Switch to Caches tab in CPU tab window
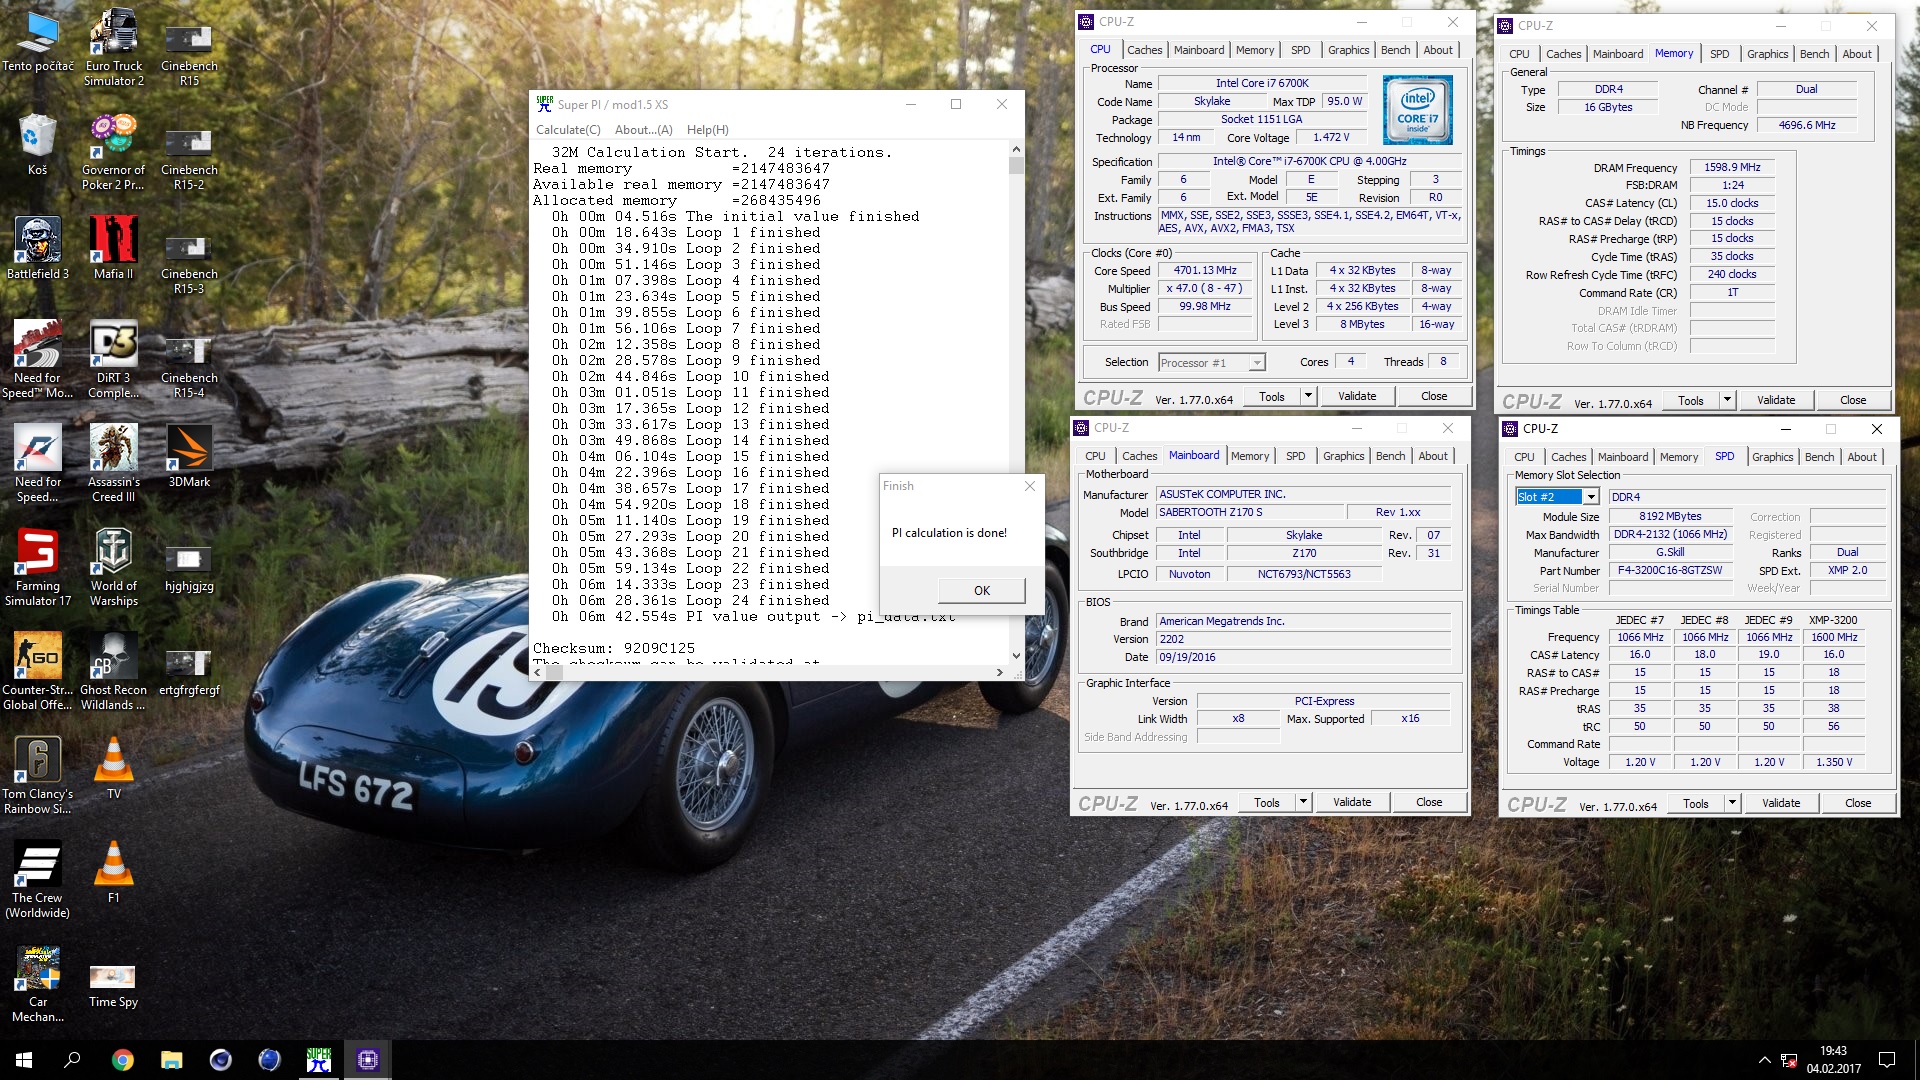 (x=1144, y=50)
